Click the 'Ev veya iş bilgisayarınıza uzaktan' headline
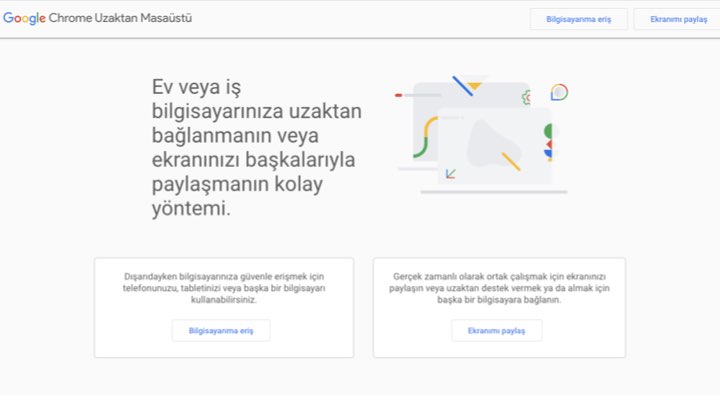Image resolution: width=720 pixels, height=400 pixels. tap(257, 147)
